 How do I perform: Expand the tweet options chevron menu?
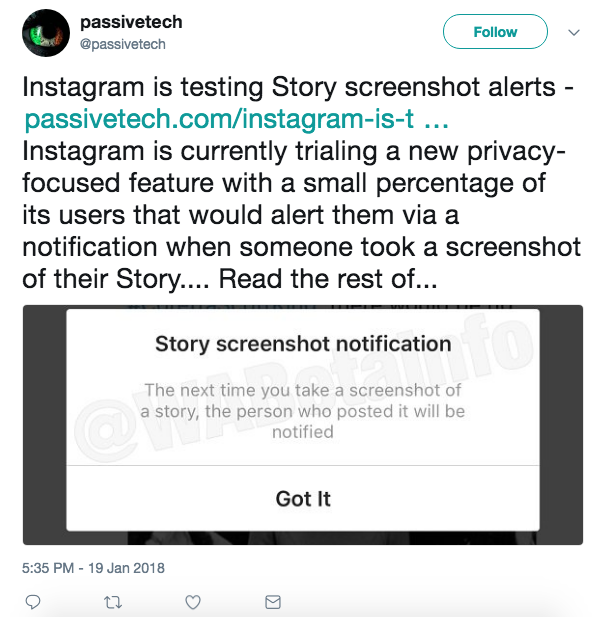(x=574, y=32)
